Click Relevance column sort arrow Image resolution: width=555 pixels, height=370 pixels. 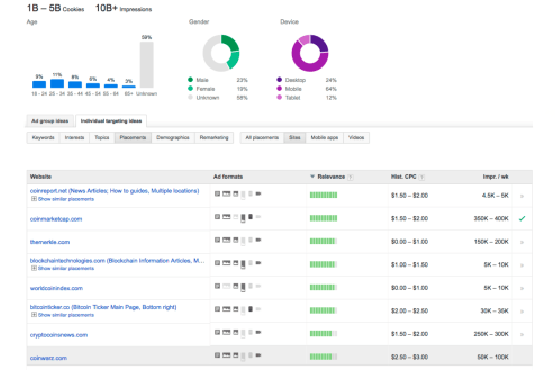pos(312,176)
